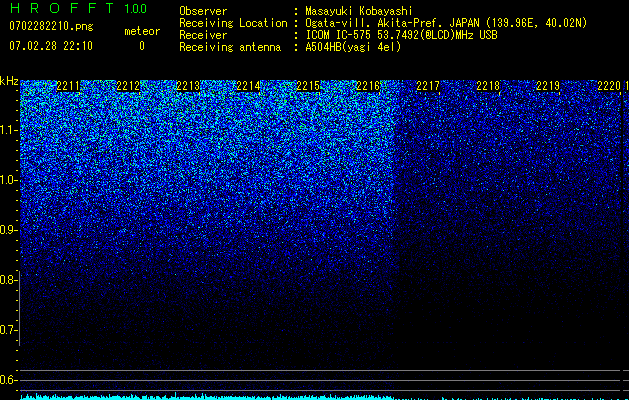Click the 2218 time marker

coord(488,86)
